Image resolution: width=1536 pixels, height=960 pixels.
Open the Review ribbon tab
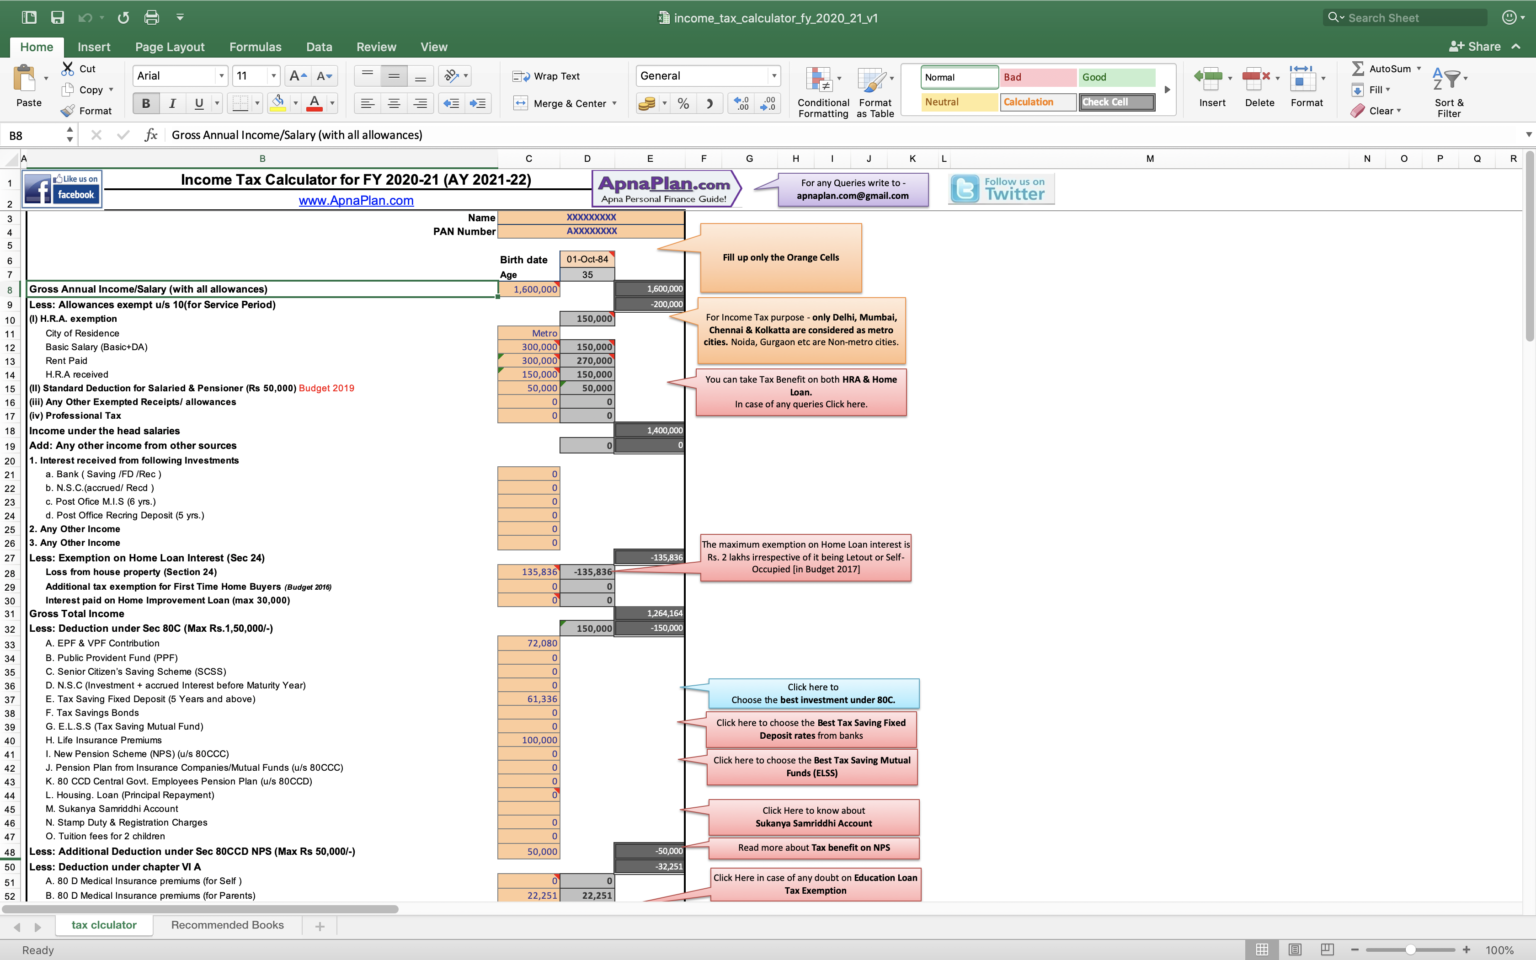[376, 47]
